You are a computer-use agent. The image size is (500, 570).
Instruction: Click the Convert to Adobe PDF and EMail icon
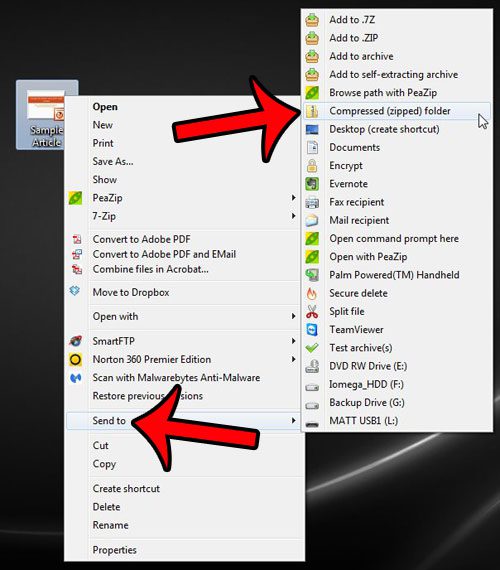[77, 254]
